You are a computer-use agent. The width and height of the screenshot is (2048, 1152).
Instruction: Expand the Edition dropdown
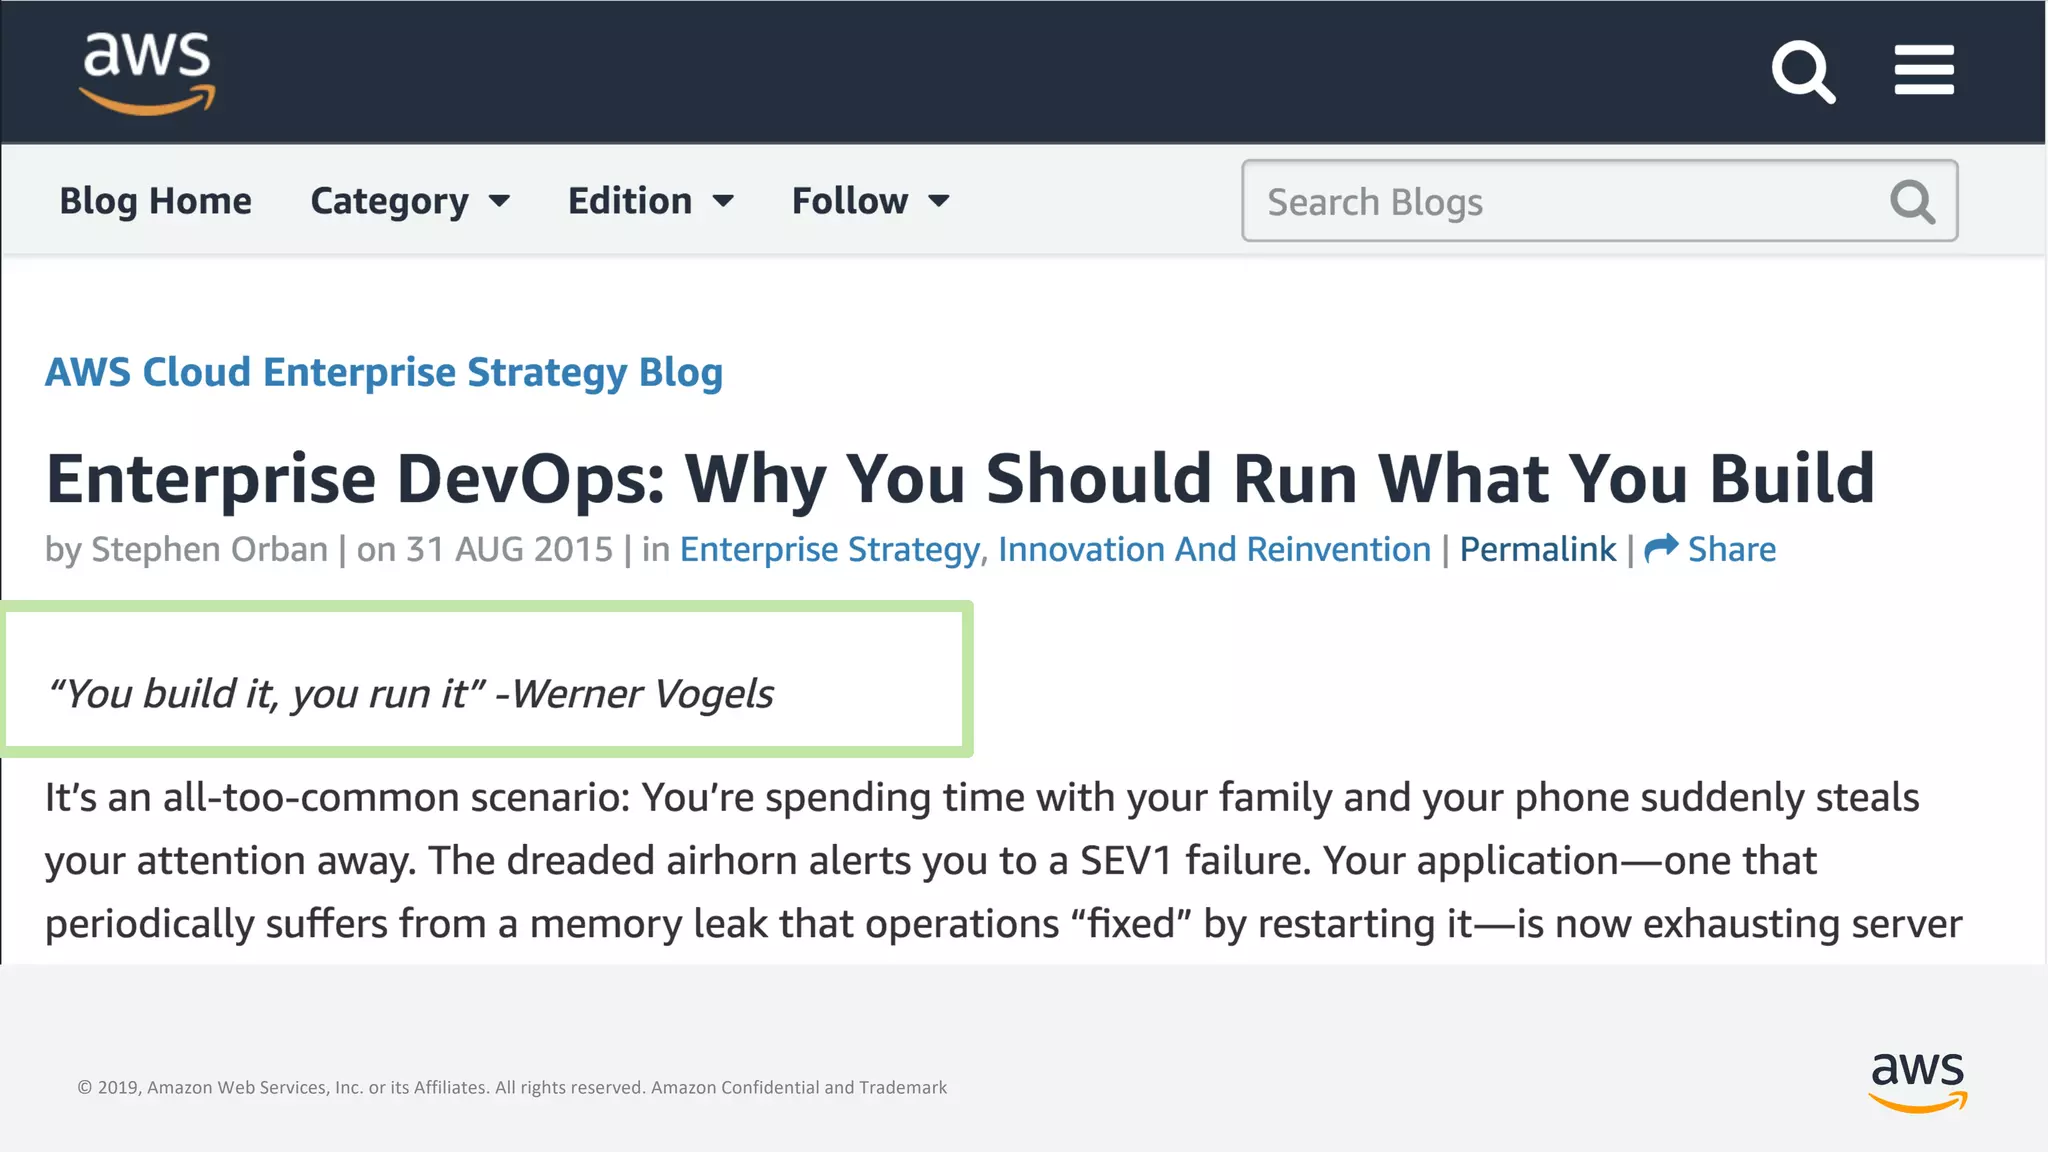point(651,201)
